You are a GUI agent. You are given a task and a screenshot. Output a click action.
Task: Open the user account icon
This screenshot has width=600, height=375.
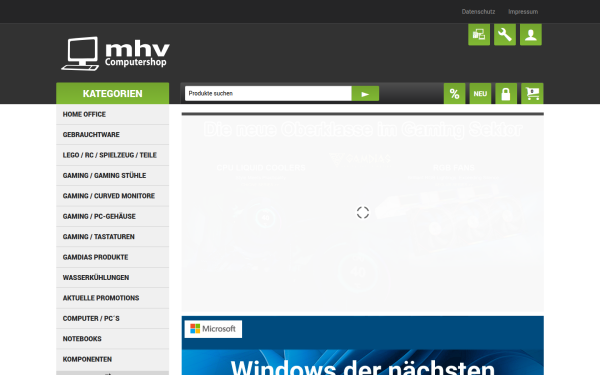click(x=531, y=35)
